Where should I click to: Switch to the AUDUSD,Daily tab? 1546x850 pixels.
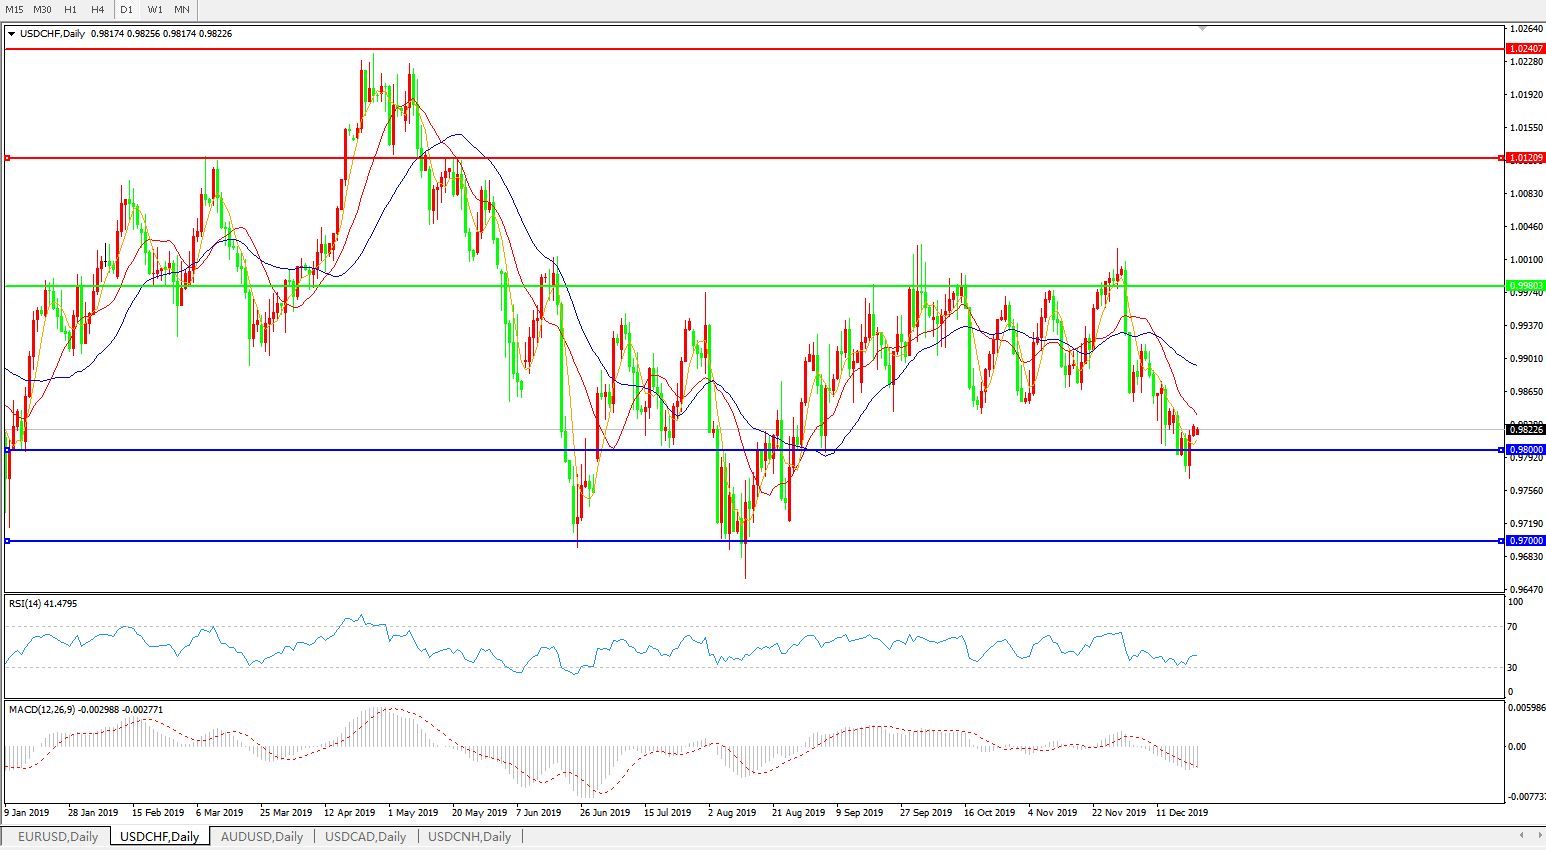(262, 837)
